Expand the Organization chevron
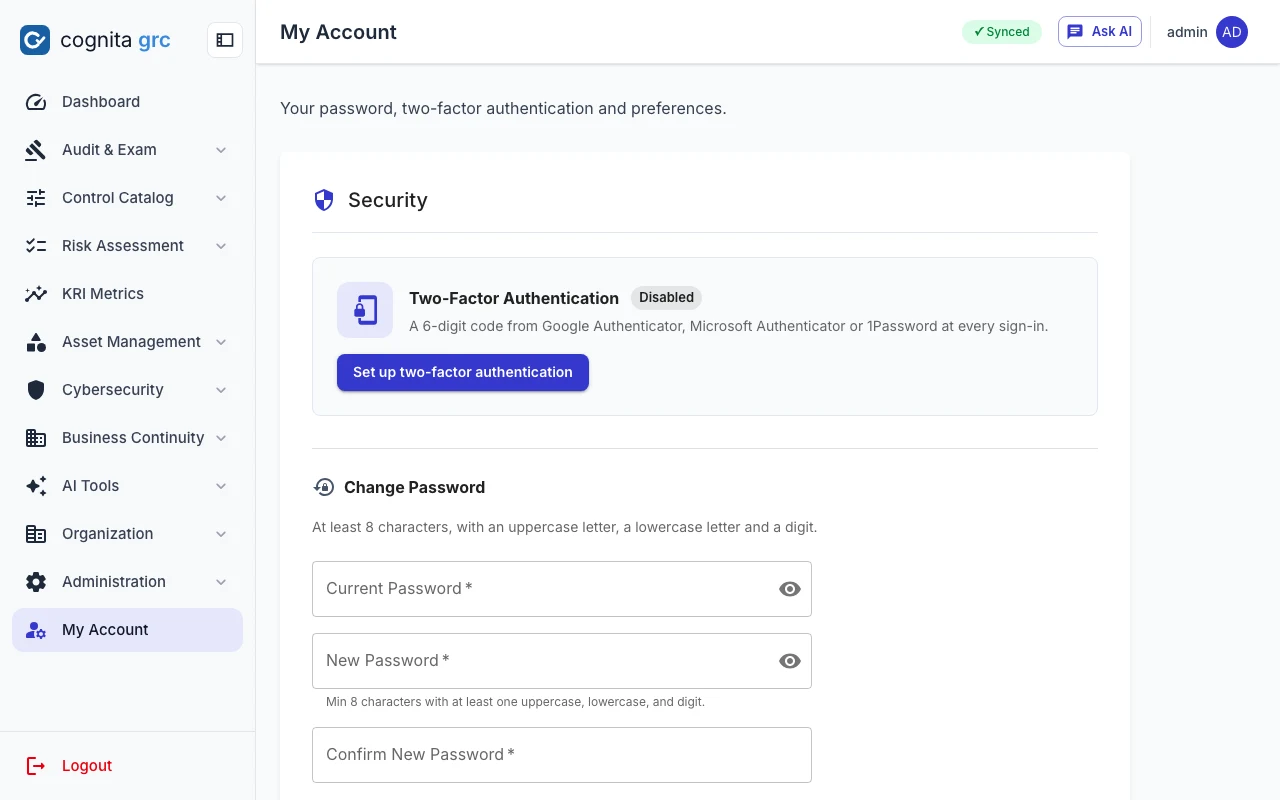The height and width of the screenshot is (800, 1280). [221, 534]
